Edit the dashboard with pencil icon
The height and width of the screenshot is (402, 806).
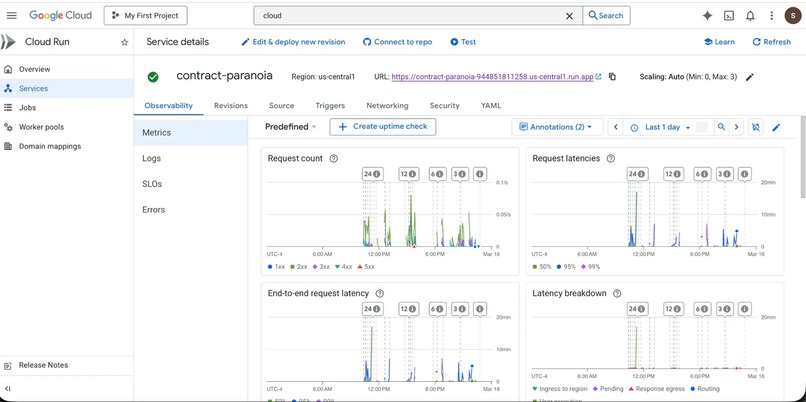(776, 127)
